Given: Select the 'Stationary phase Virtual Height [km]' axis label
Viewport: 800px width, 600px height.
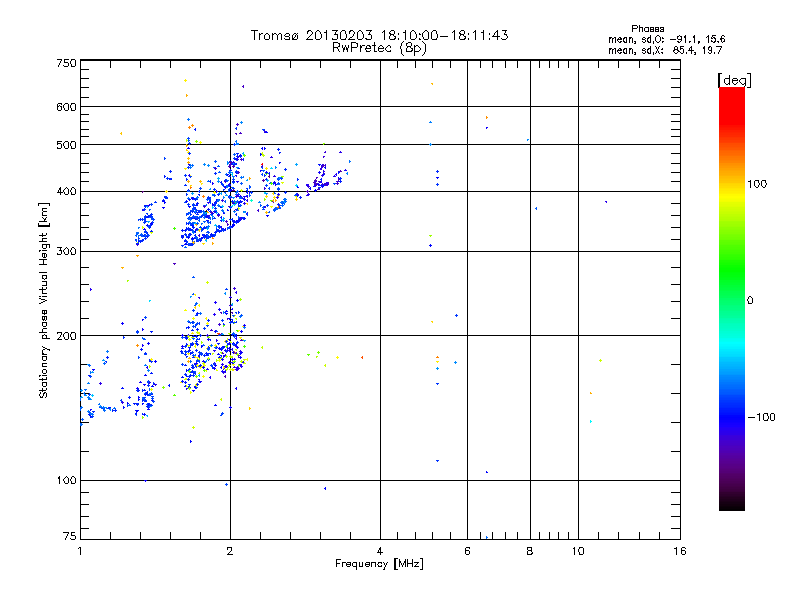Looking at the screenshot, I should (44, 300).
